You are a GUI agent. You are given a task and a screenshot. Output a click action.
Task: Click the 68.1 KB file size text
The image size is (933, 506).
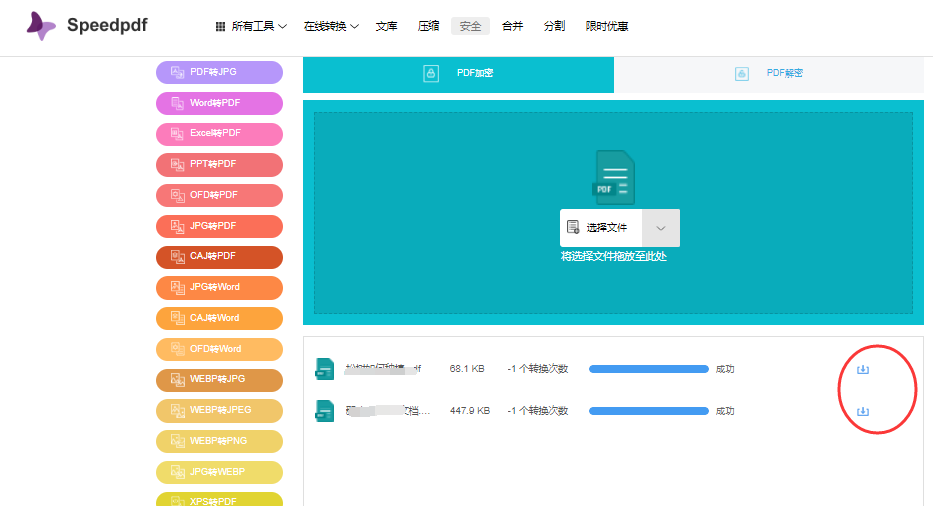[467, 369]
